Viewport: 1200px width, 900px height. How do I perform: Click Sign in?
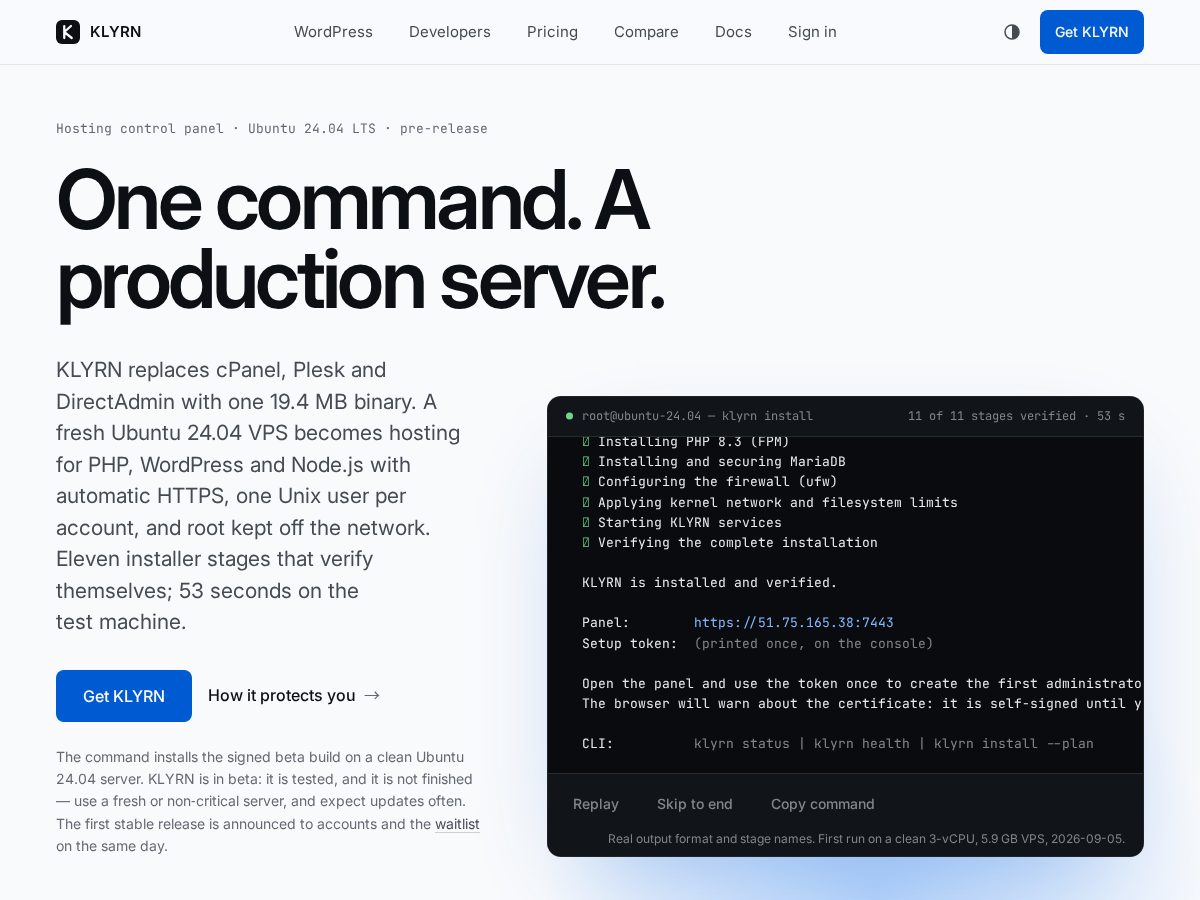[x=812, y=32]
